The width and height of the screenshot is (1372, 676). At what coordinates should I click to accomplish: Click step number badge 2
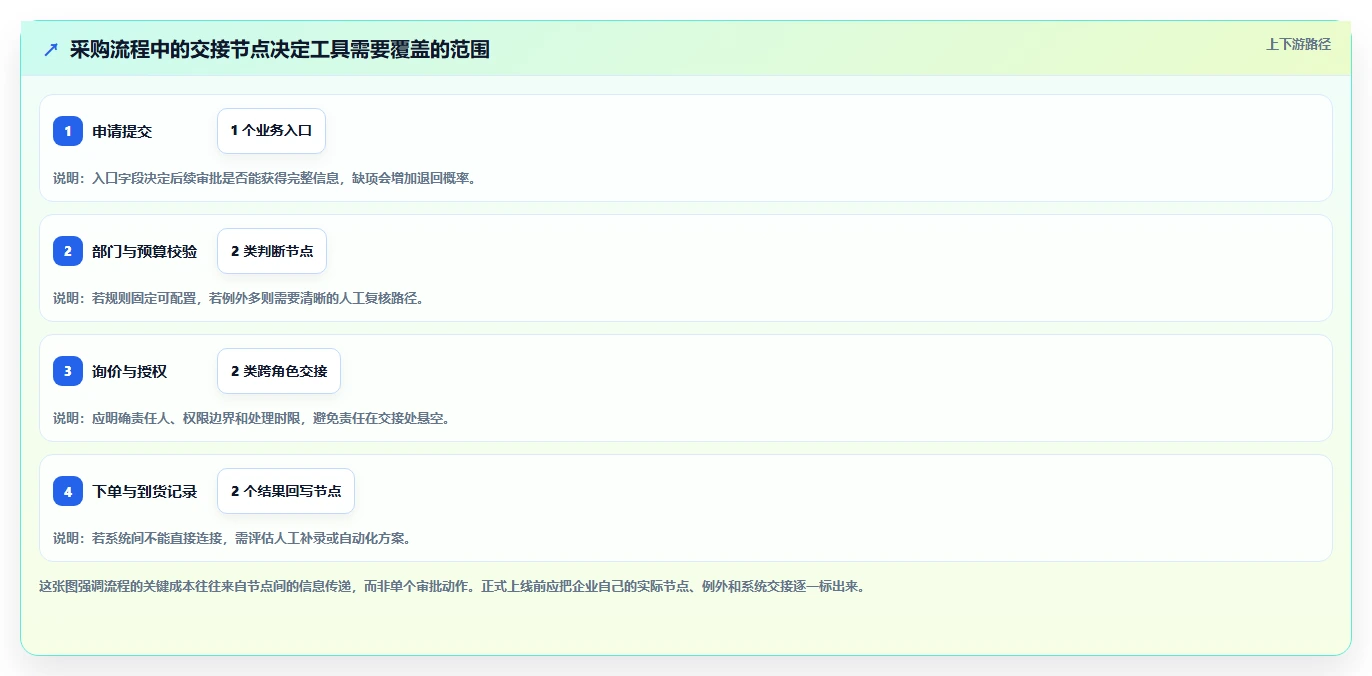[68, 251]
